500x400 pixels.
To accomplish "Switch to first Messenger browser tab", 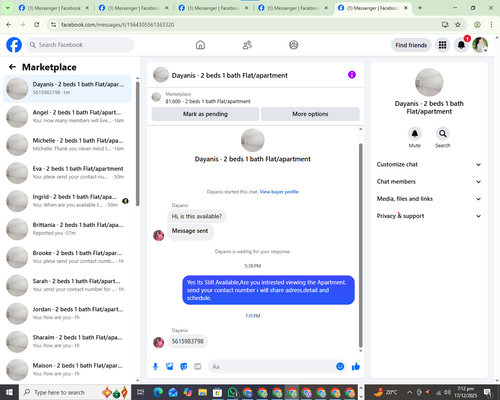I will click(x=53, y=8).
